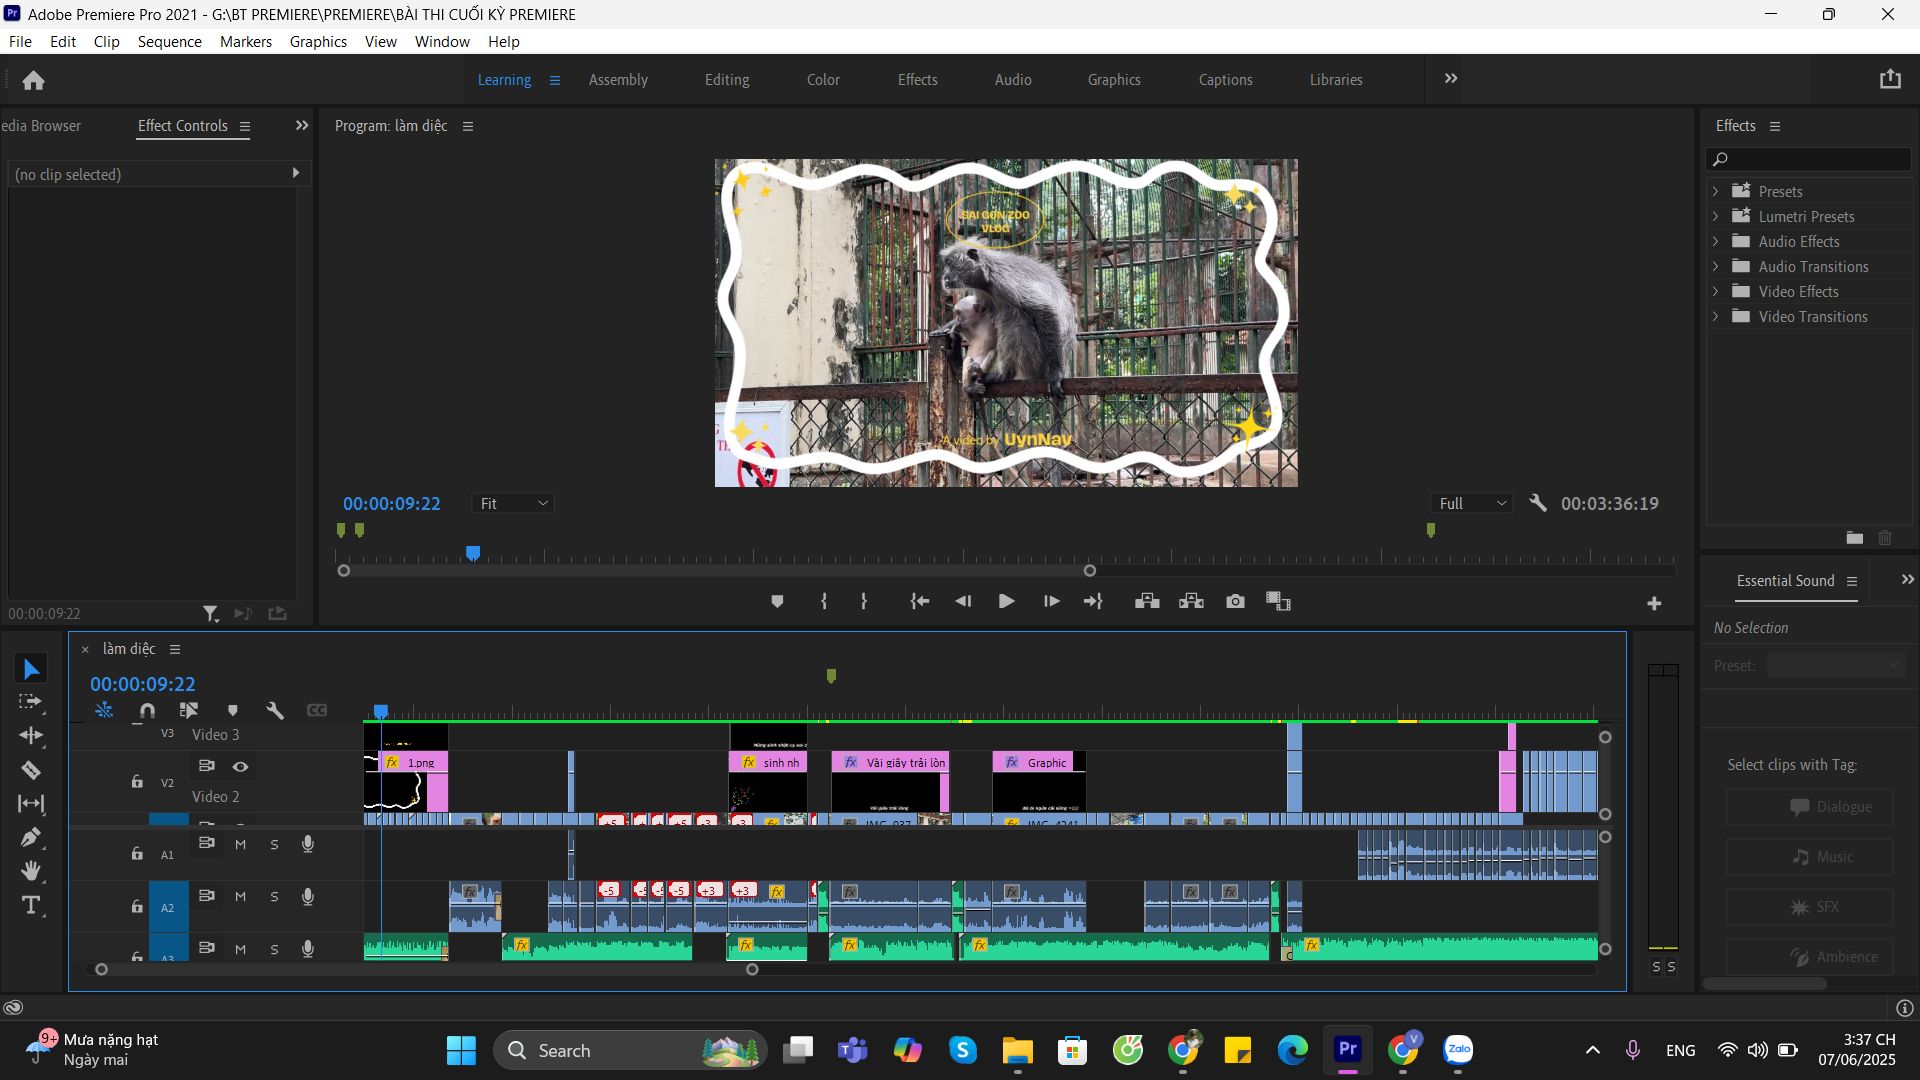Toggle Snap in timeline
The image size is (1920, 1080).
[147, 710]
